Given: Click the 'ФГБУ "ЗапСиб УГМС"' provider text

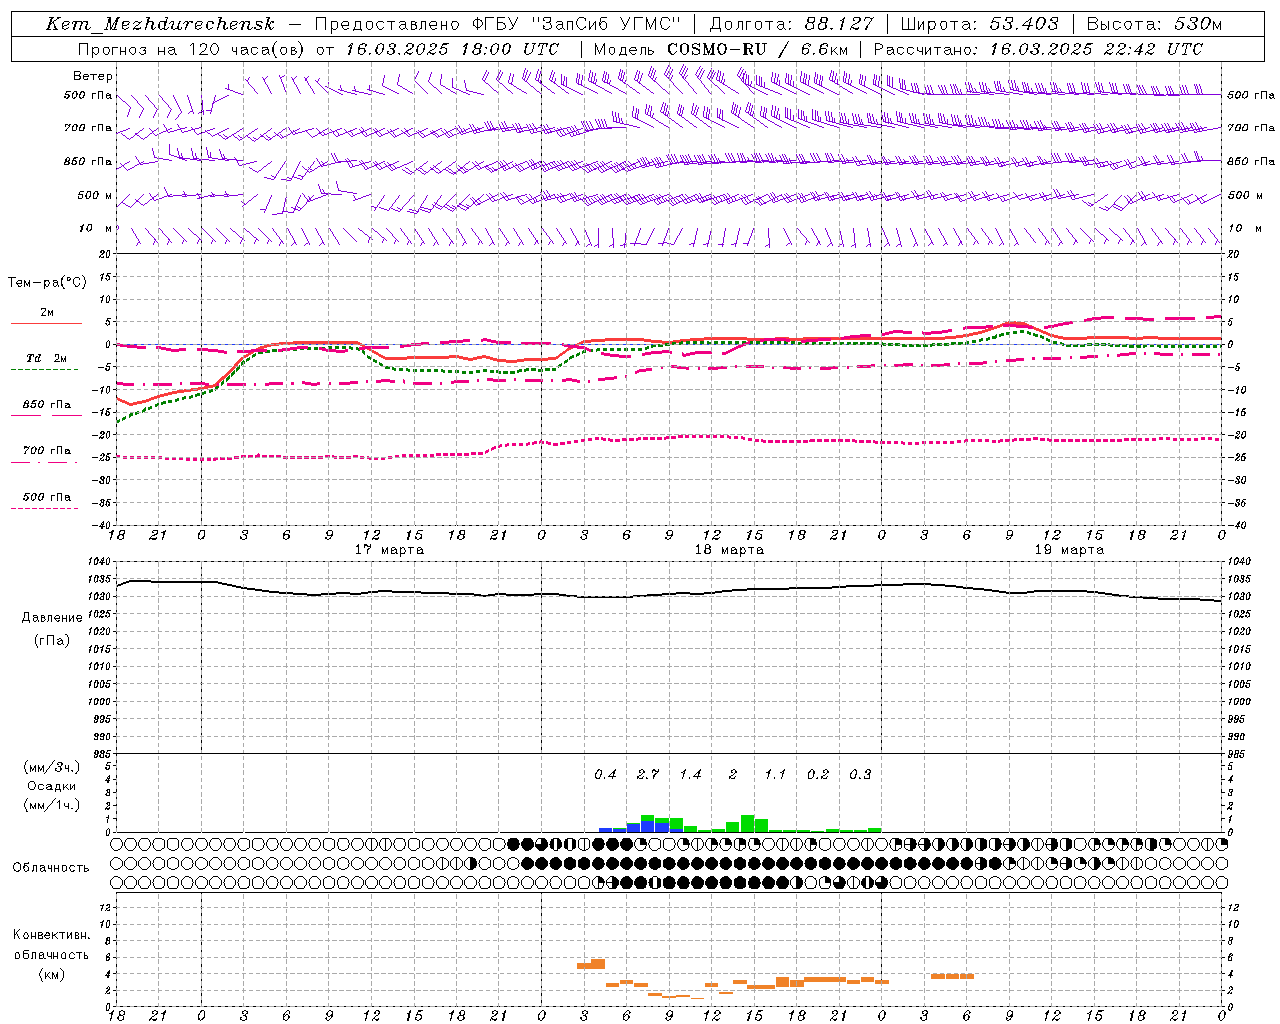Looking at the screenshot, I should [x=576, y=24].
